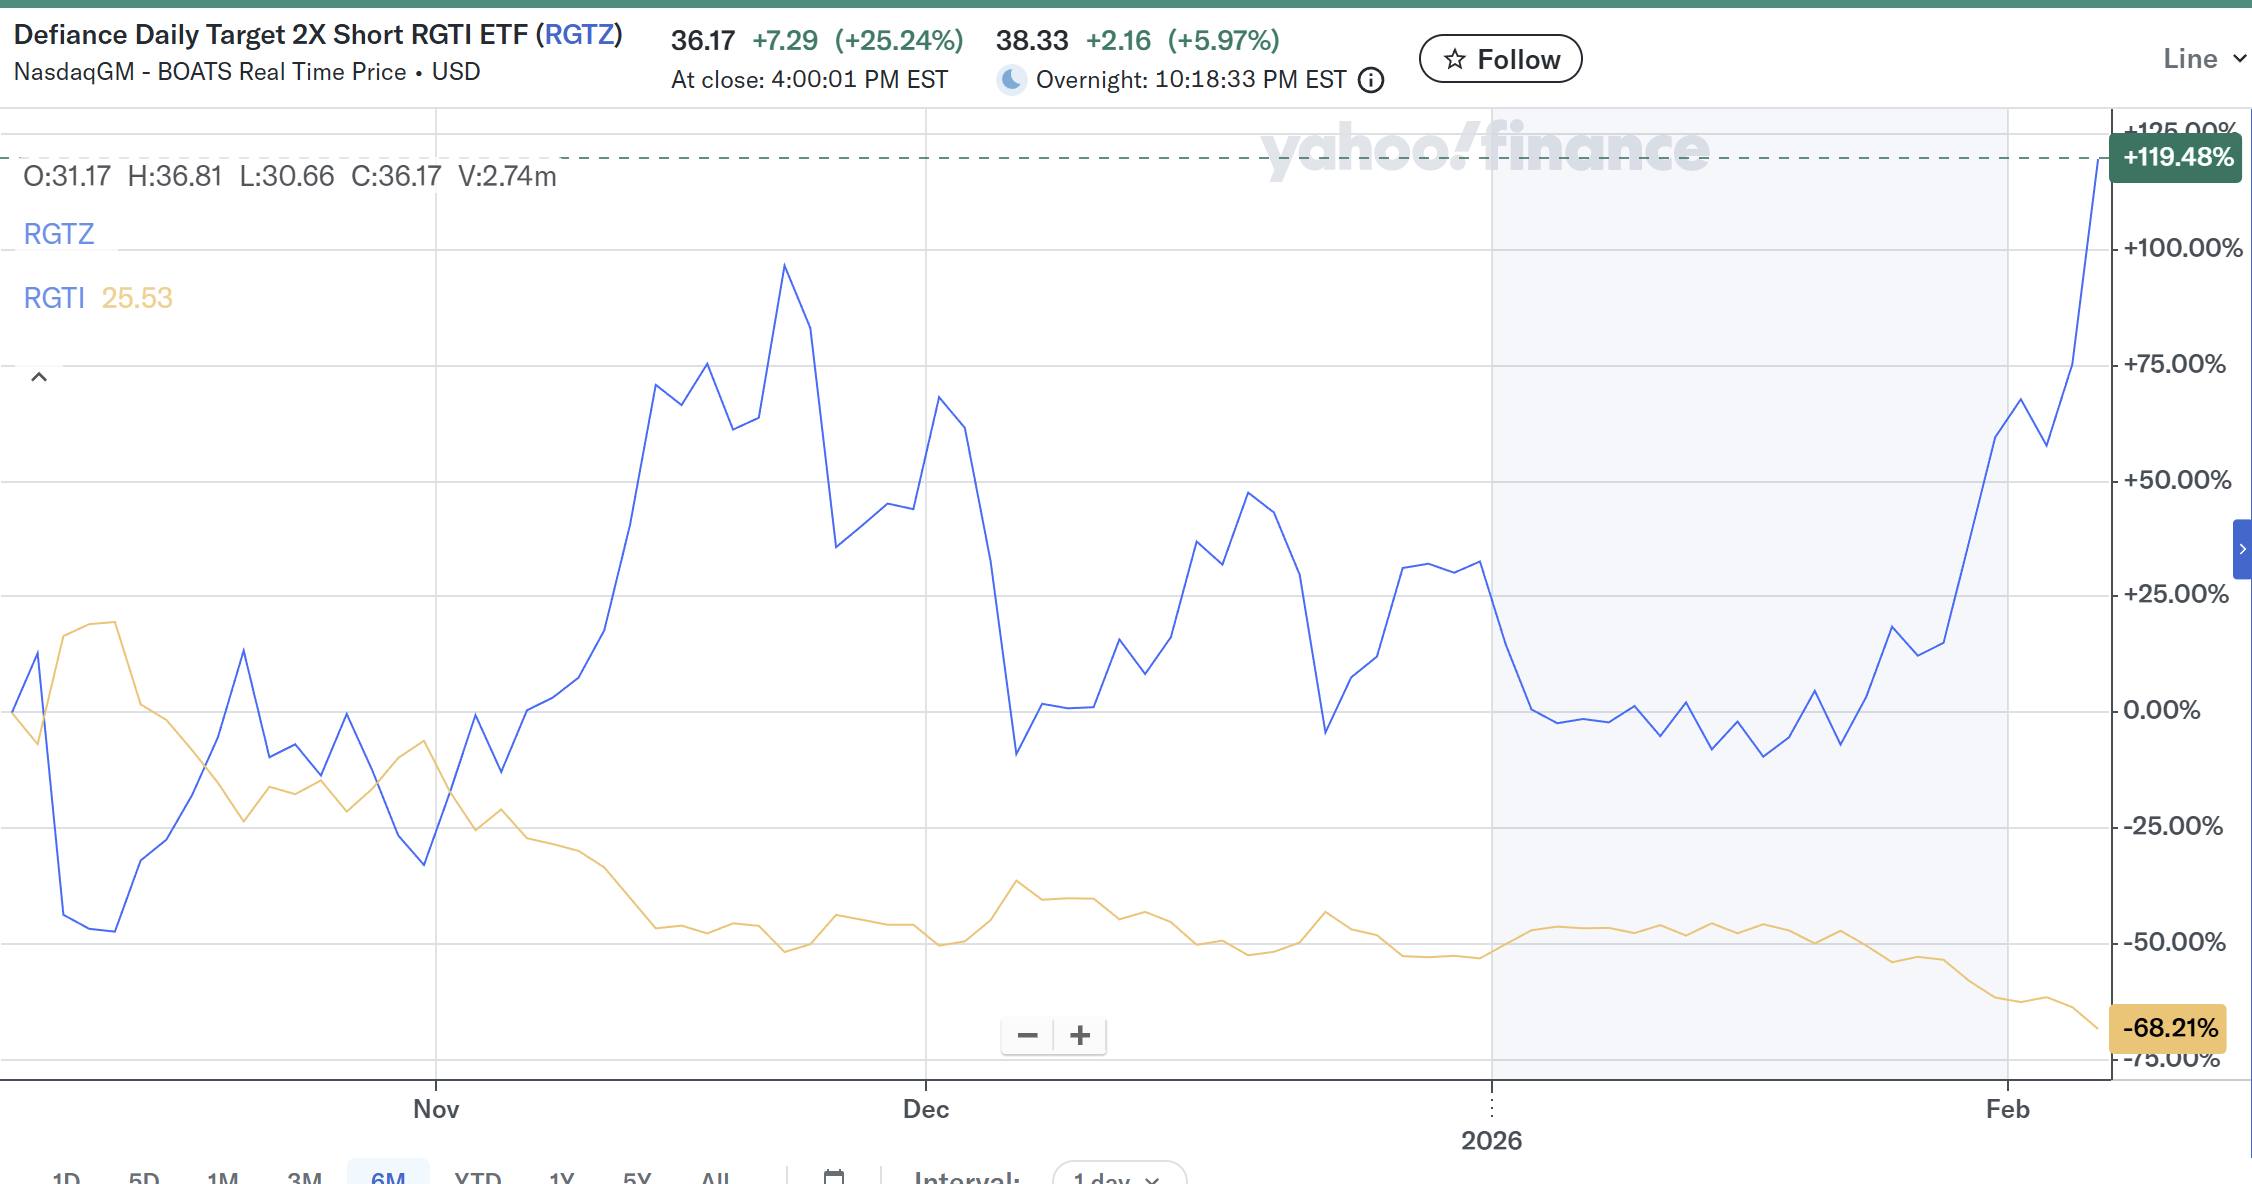This screenshot has width=2252, height=1184.
Task: Expand the right side panel arrow
Action: [x=2242, y=549]
